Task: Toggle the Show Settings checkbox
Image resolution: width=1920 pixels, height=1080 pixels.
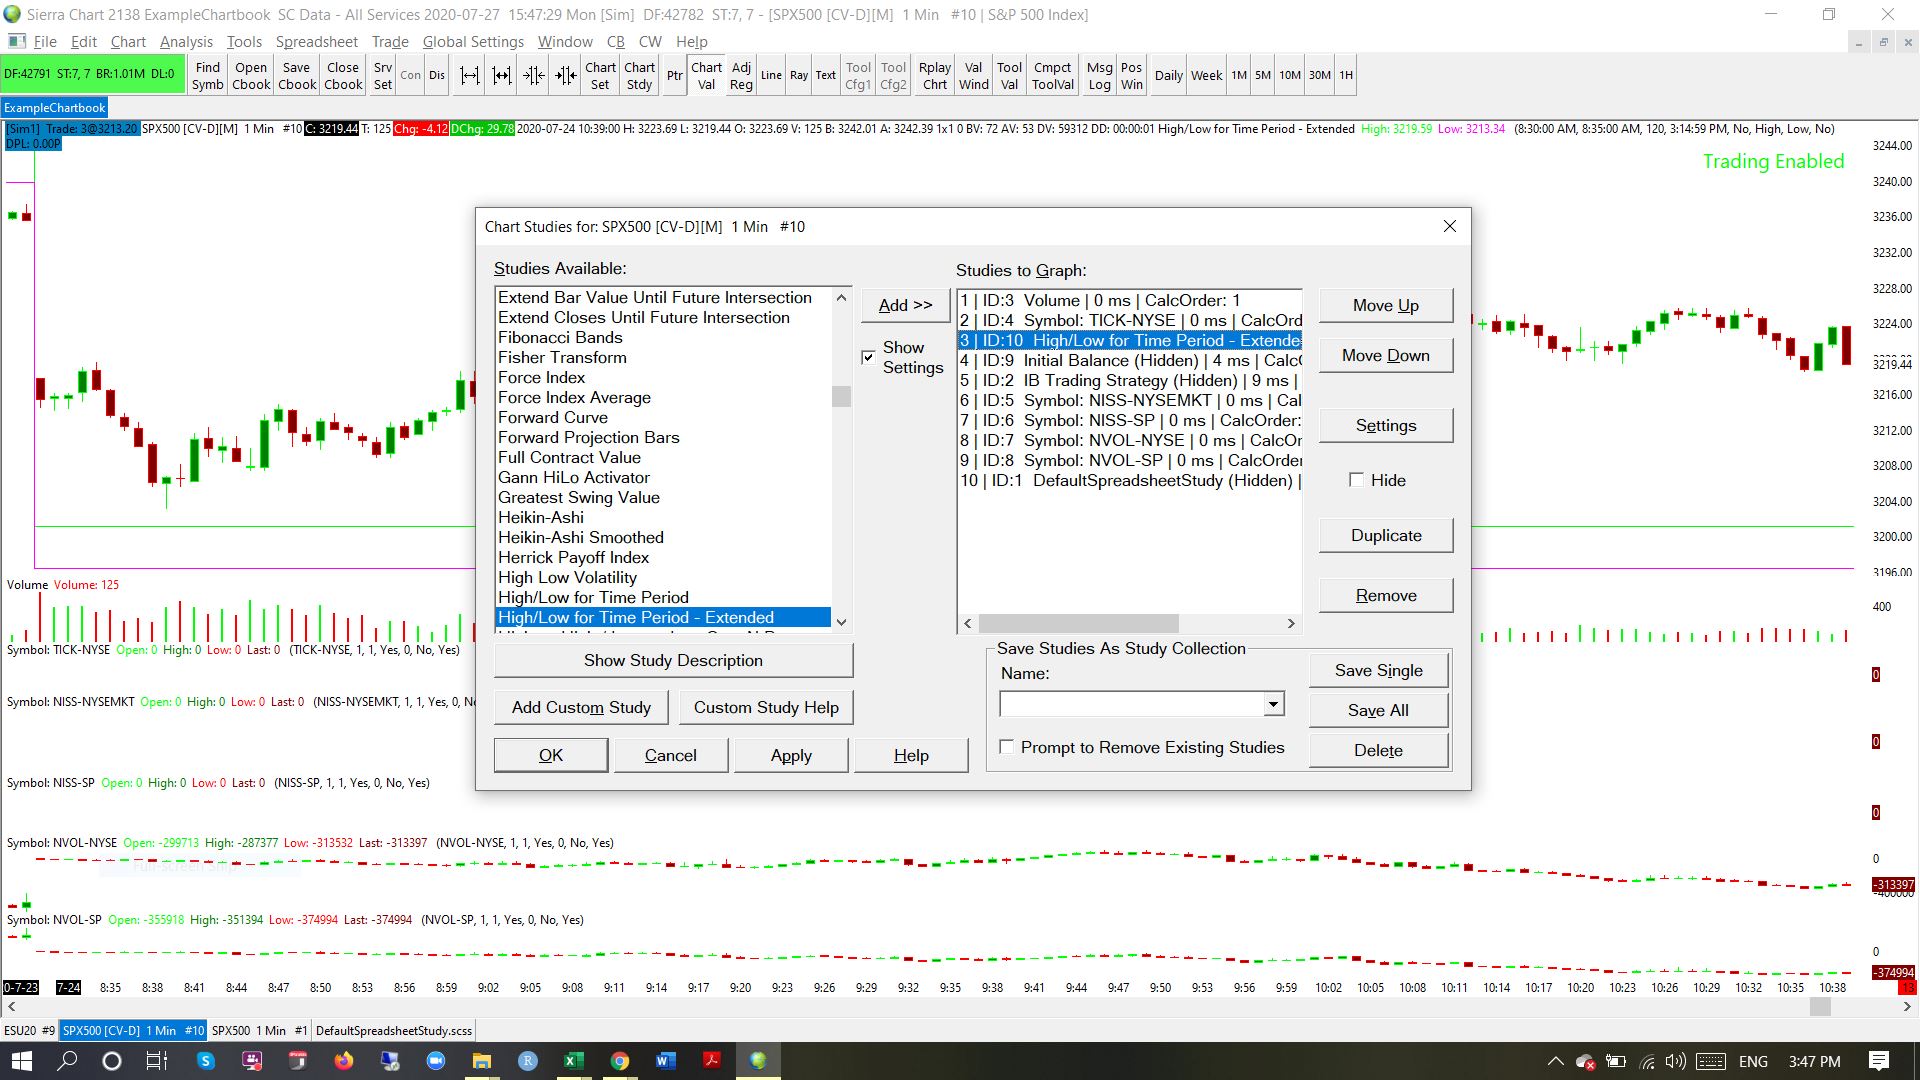Action: coord(868,357)
